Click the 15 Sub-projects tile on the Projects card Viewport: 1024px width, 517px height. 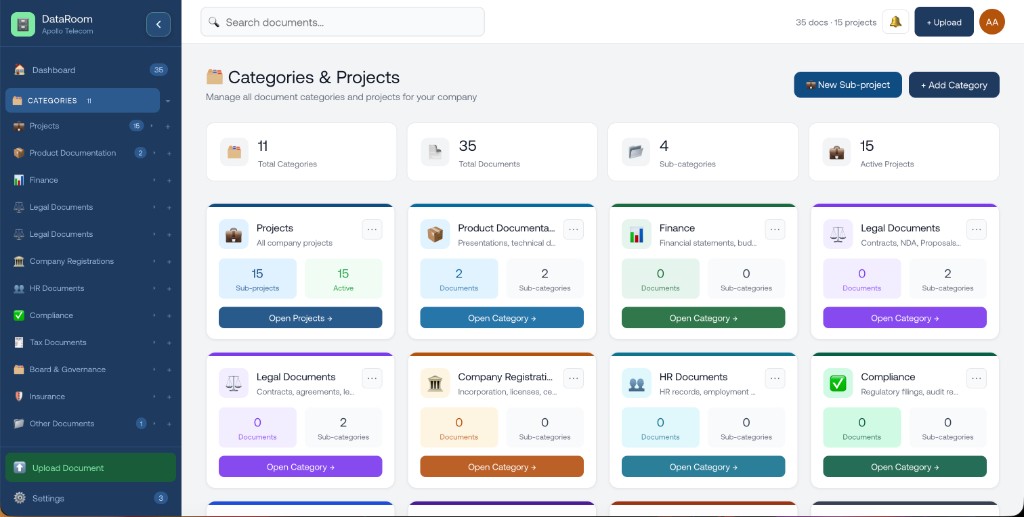[x=257, y=279]
